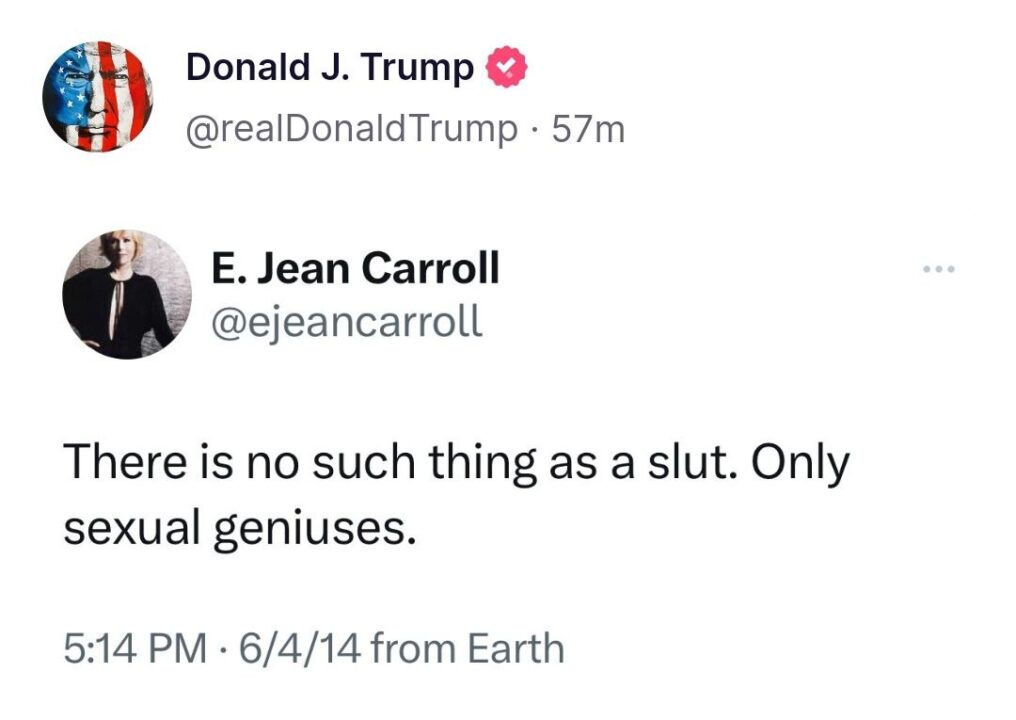Open the @ejeancarroll handle link
Image resolution: width=1016 pixels, height=720 pixels.
pyautogui.click(x=347, y=320)
